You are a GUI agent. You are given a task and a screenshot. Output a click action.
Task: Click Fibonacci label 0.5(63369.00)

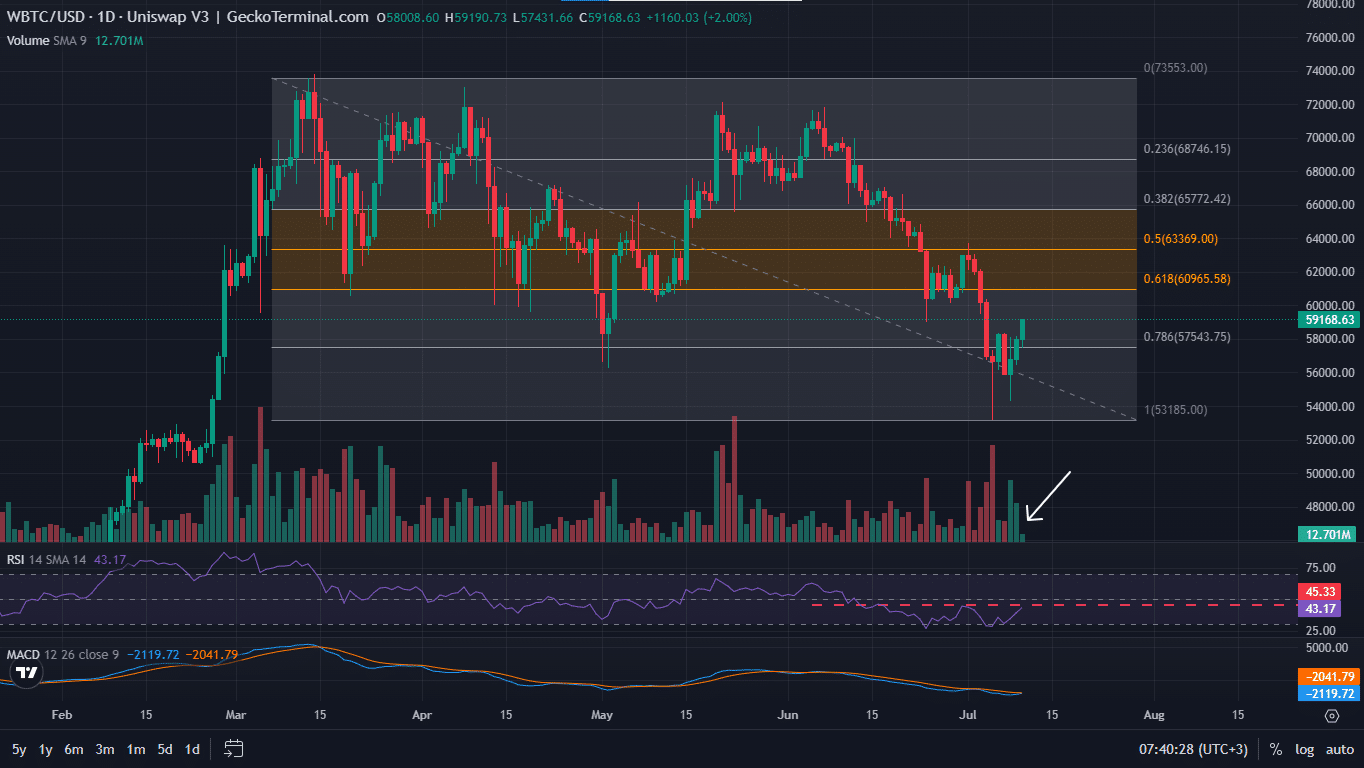[x=1181, y=239]
